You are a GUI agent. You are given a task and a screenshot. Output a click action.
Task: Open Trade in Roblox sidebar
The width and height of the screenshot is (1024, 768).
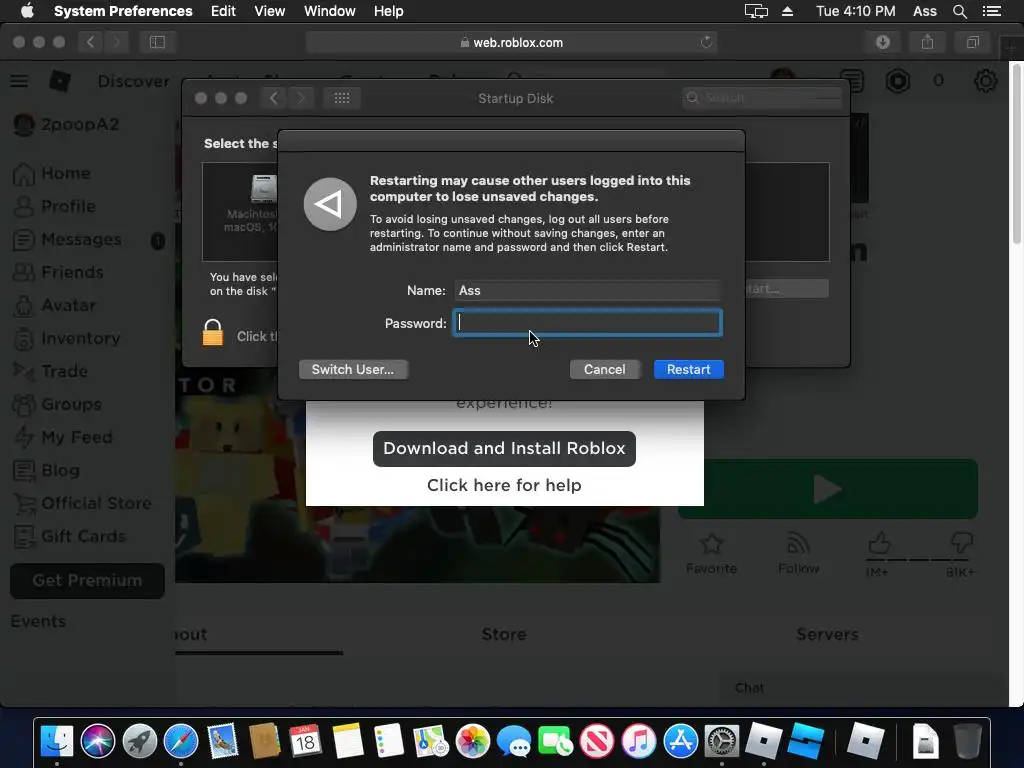50,372
